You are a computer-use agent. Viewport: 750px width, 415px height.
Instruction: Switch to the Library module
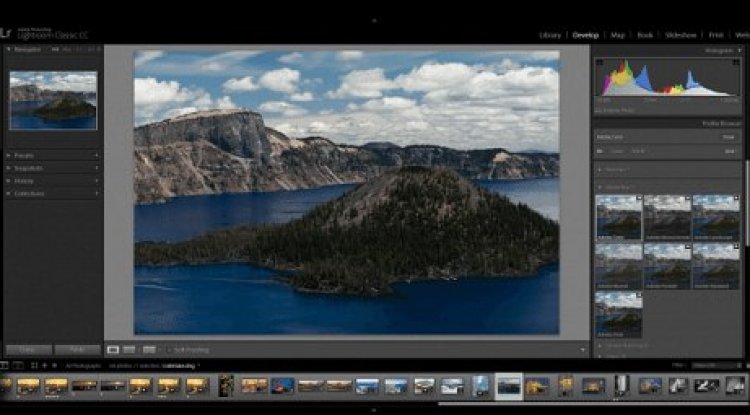(x=550, y=35)
